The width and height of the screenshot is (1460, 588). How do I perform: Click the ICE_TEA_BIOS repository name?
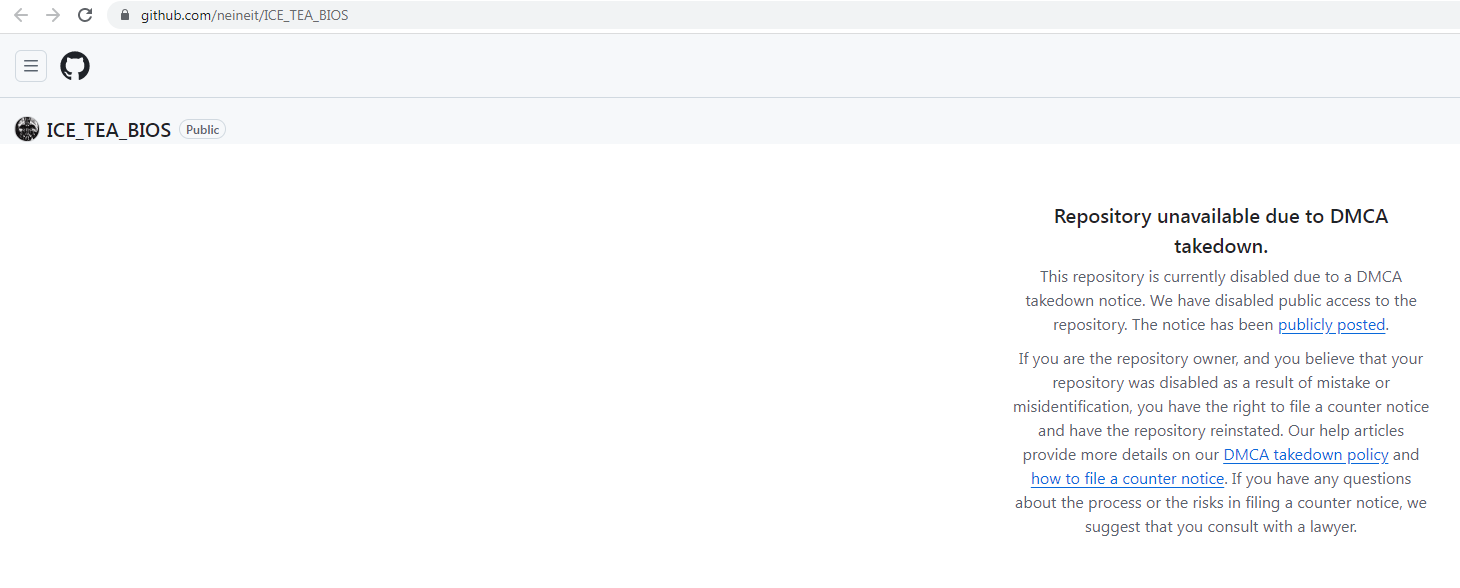pyautogui.click(x=108, y=130)
